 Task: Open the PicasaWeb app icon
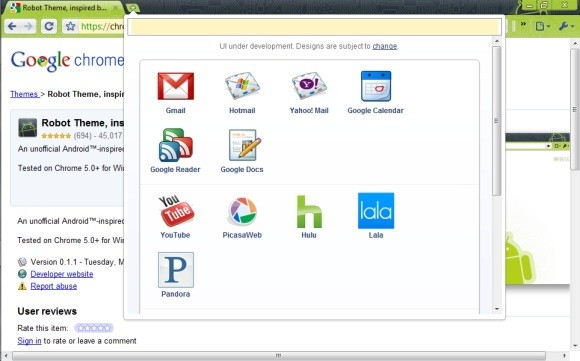click(x=242, y=211)
